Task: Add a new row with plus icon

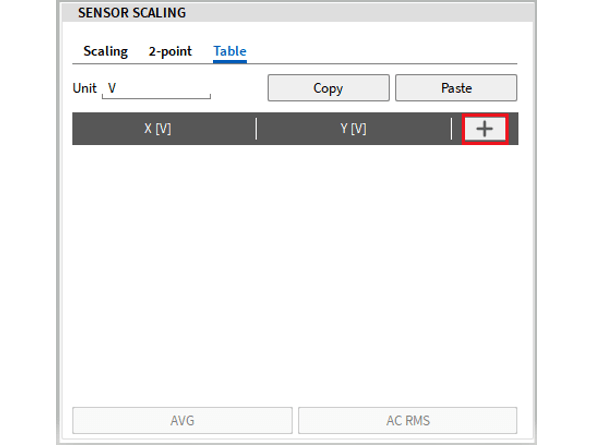Action: point(485,129)
